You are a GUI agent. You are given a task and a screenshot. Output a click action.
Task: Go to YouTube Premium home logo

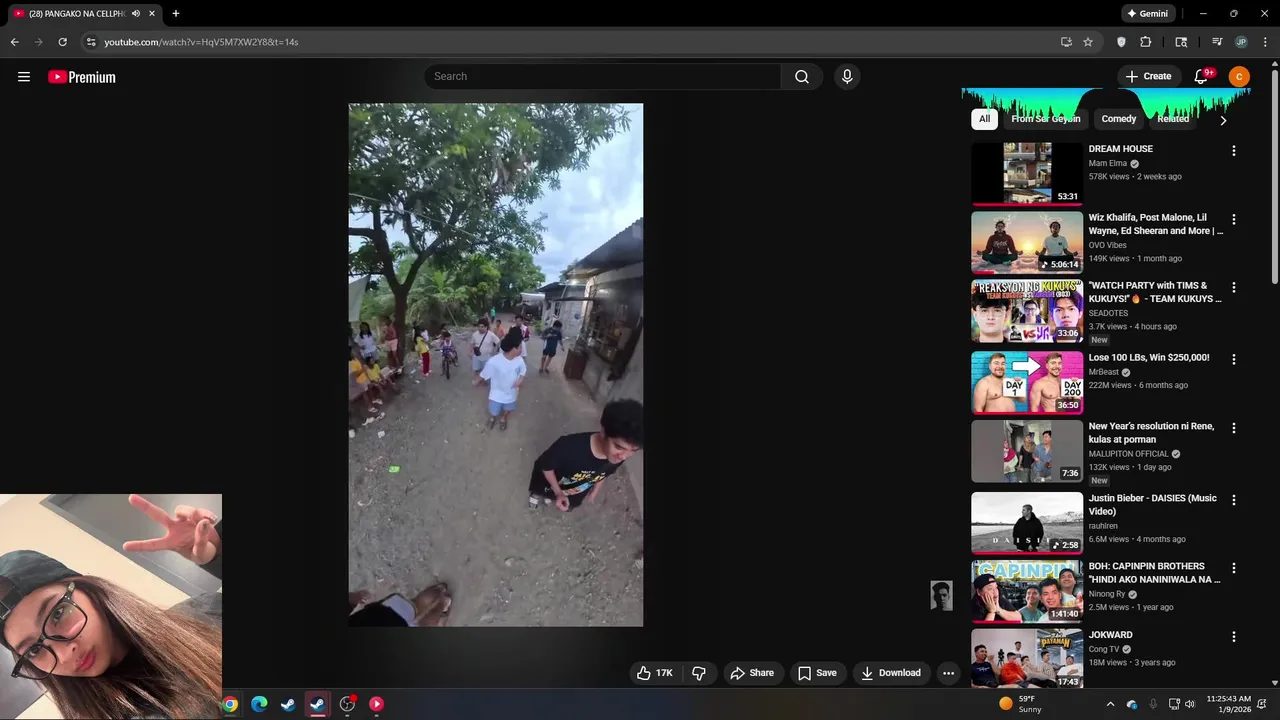tap(82, 77)
